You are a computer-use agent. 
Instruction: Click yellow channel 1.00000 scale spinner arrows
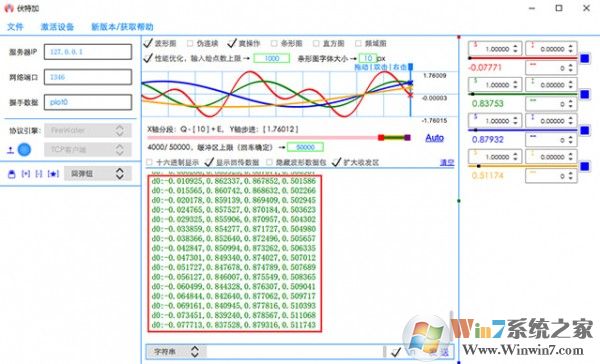515,157
